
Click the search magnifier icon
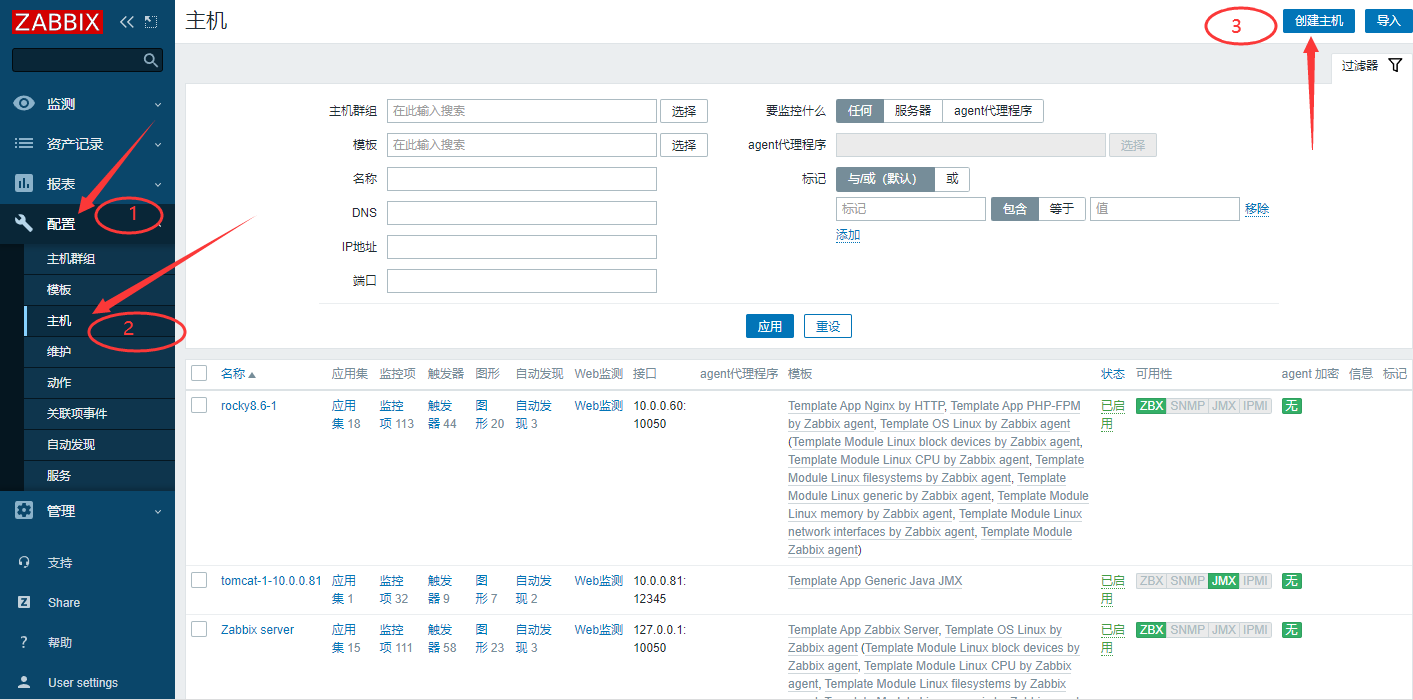pyautogui.click(x=151, y=60)
